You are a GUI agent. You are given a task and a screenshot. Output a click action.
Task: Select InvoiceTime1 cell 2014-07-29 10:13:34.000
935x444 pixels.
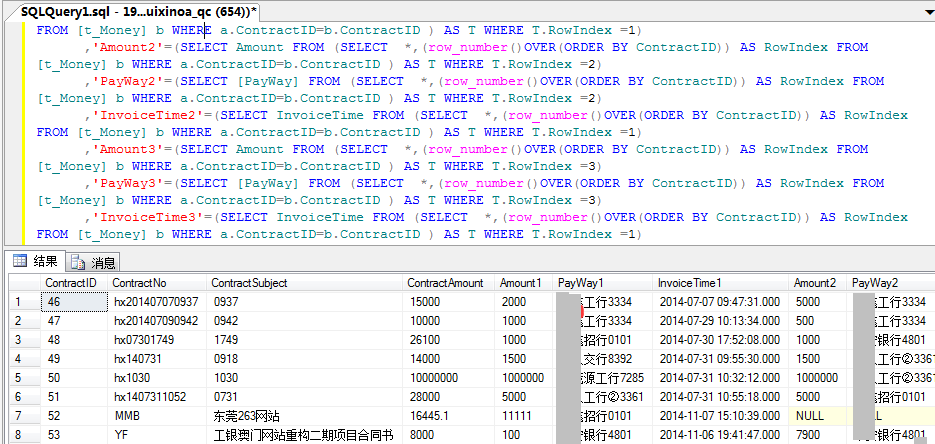[x=721, y=321]
